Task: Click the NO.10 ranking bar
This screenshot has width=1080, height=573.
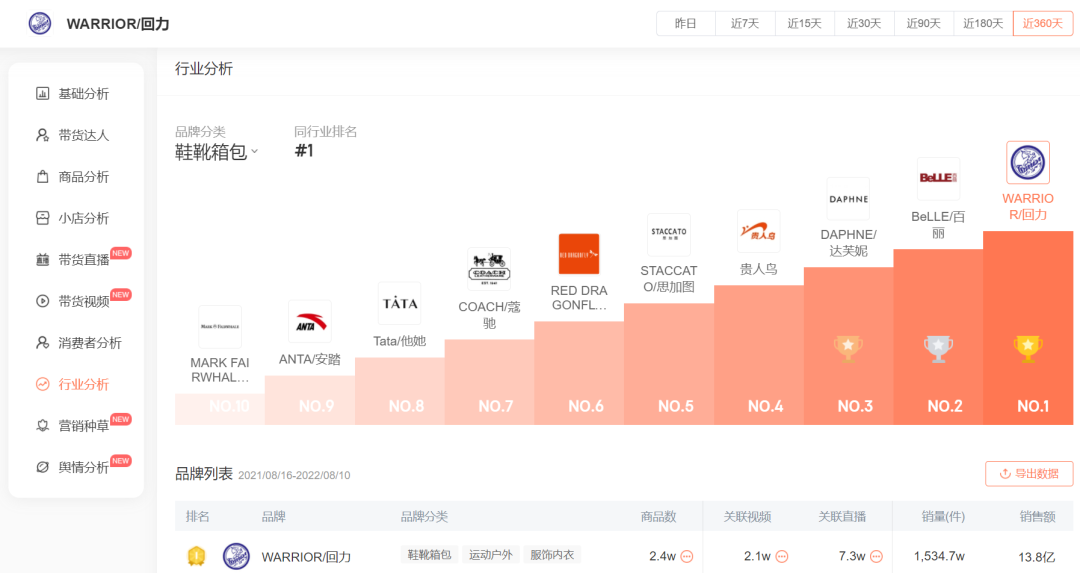Action: [220, 409]
